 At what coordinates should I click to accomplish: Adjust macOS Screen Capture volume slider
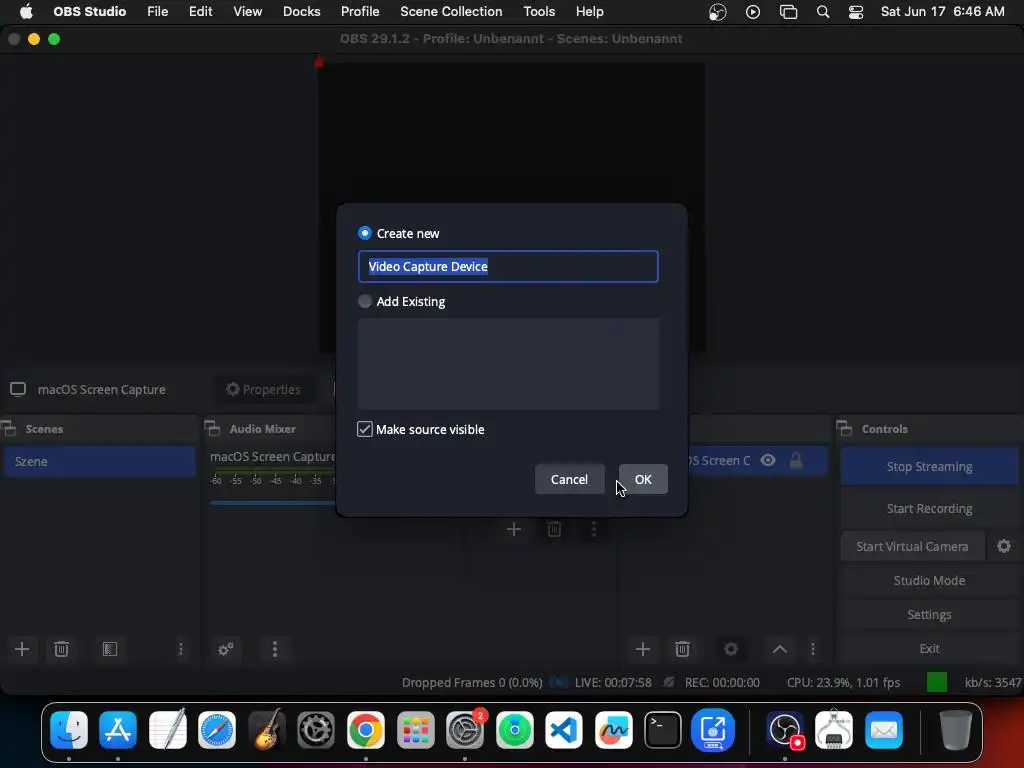tap(273, 502)
